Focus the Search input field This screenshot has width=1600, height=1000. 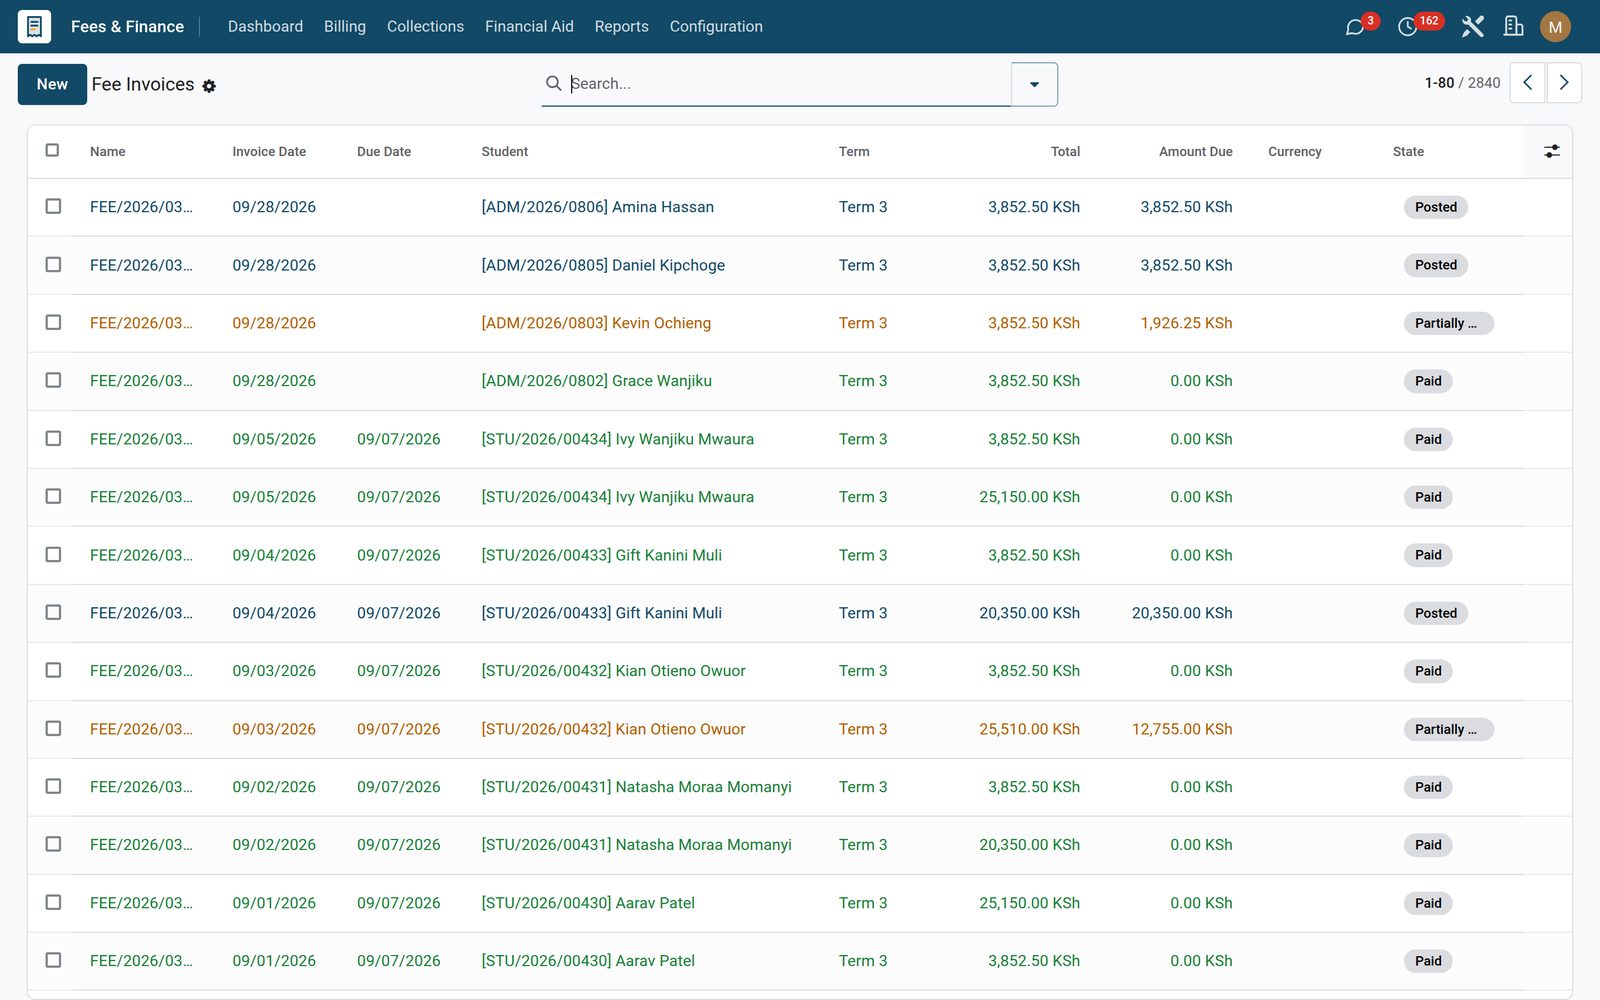tap(790, 84)
